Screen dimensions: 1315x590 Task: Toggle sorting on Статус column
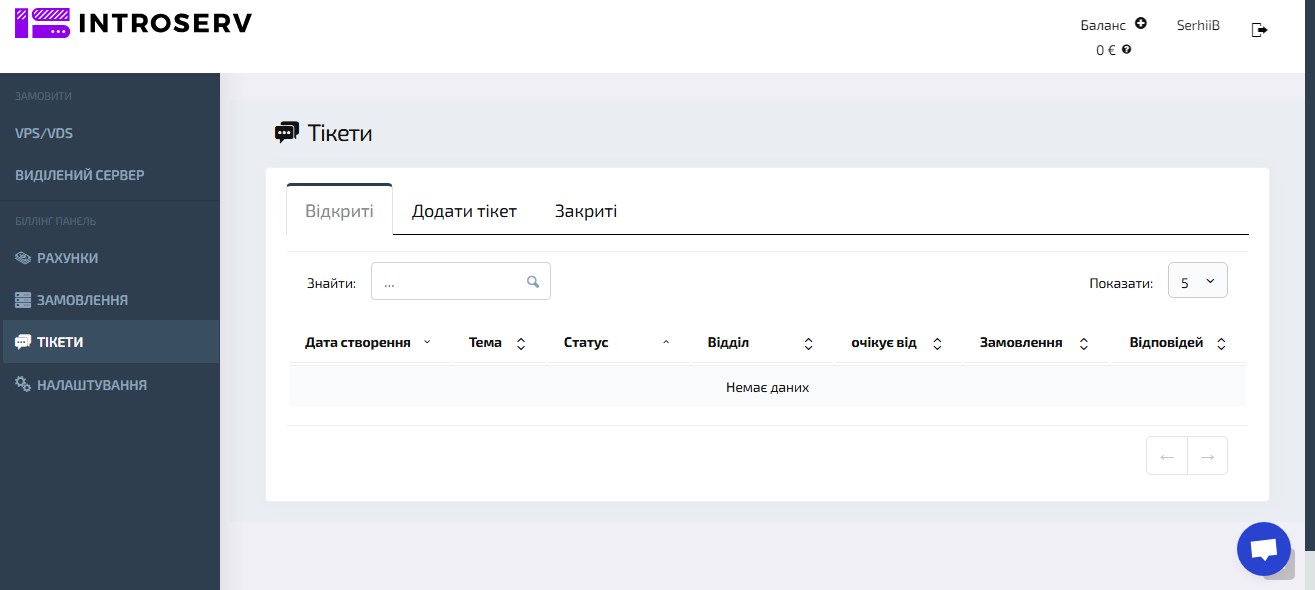click(x=666, y=343)
